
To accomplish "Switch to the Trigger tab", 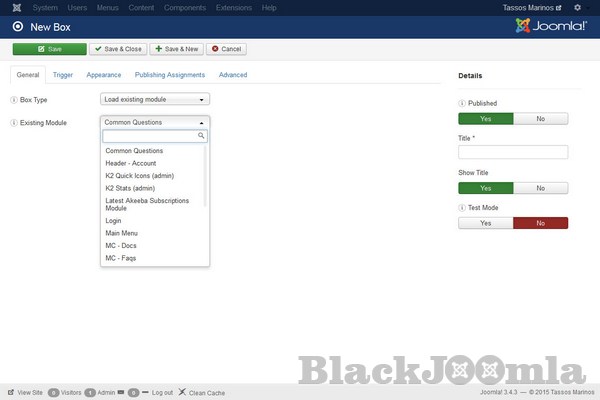I will [62, 75].
